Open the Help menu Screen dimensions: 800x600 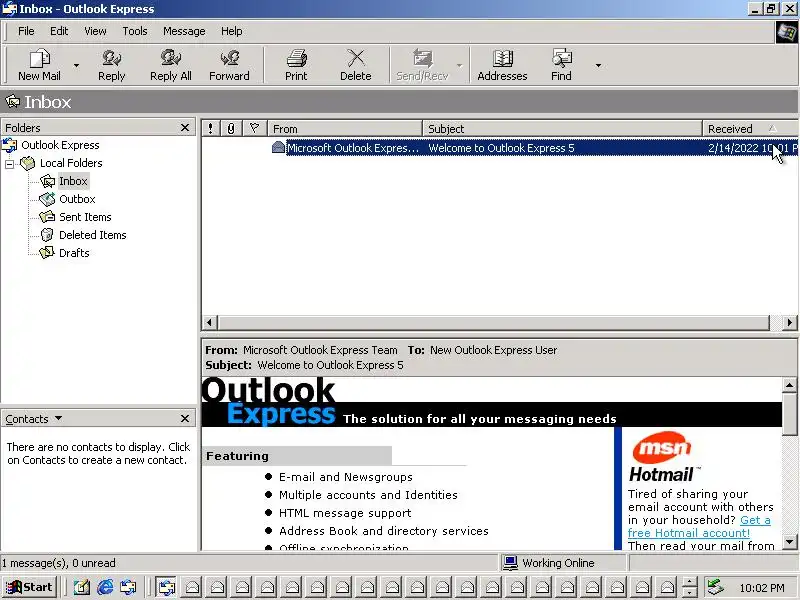click(x=231, y=31)
